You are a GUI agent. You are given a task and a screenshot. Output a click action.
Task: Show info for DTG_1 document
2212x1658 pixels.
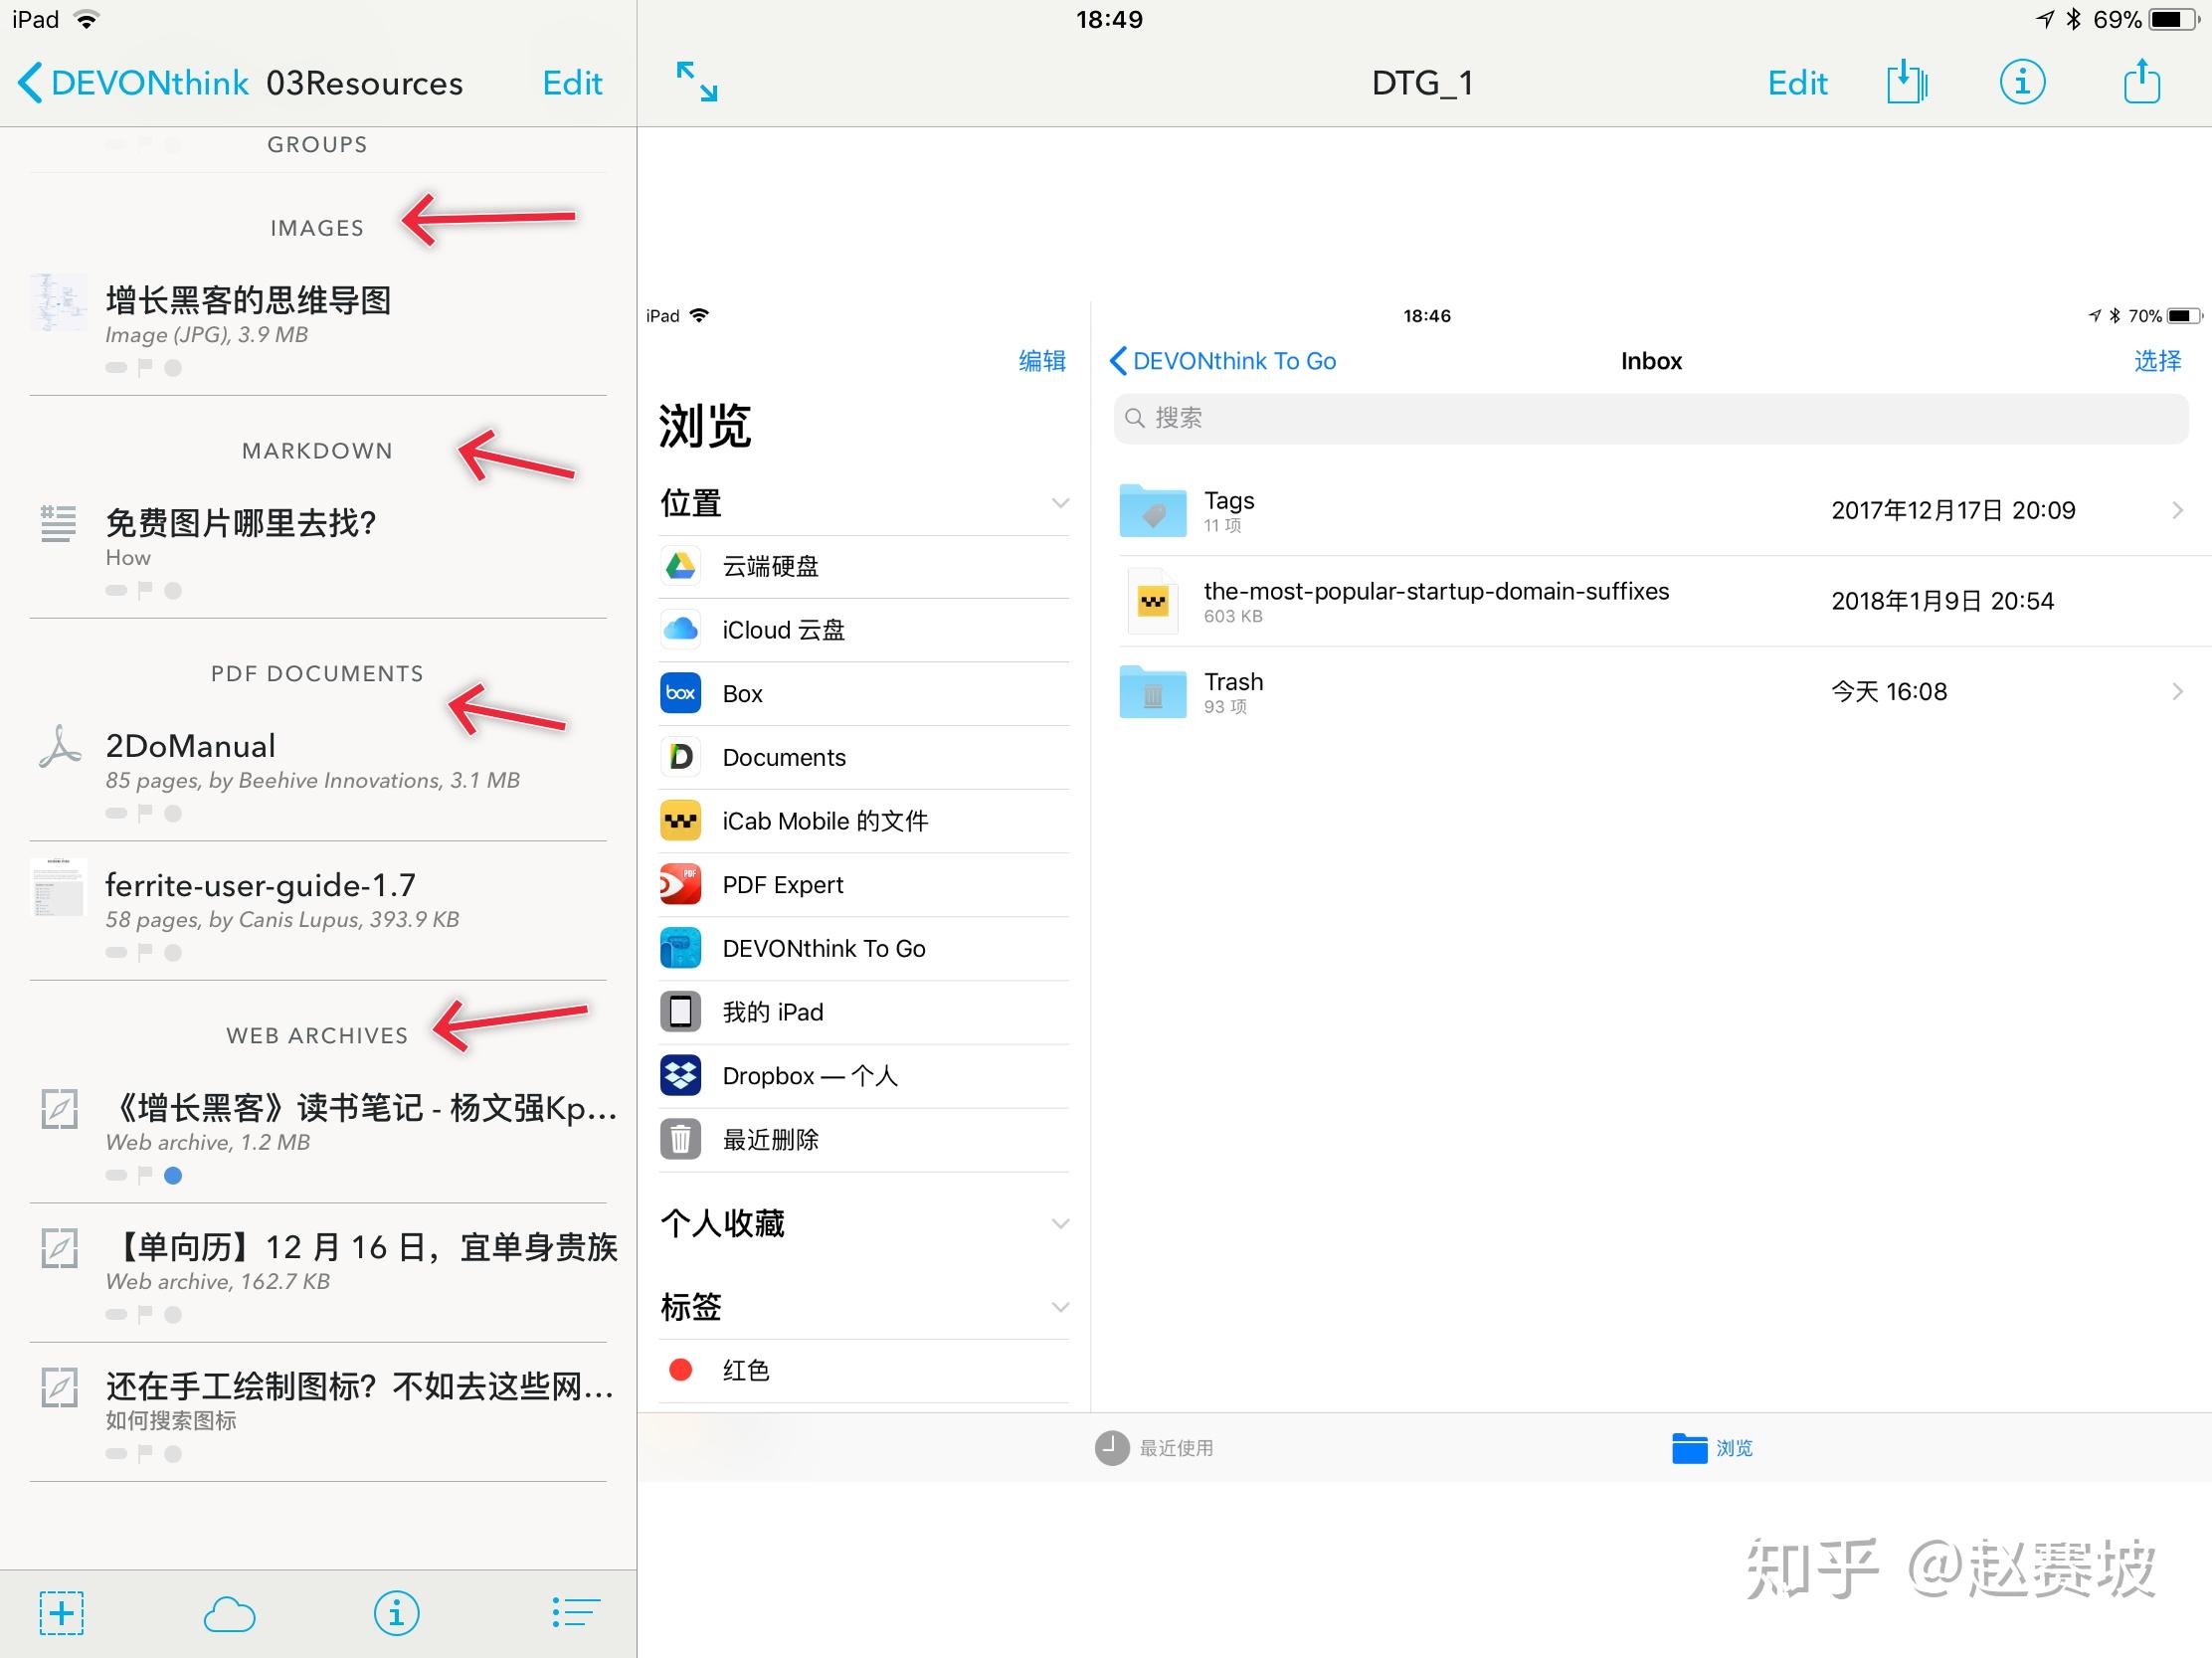click(x=2022, y=81)
